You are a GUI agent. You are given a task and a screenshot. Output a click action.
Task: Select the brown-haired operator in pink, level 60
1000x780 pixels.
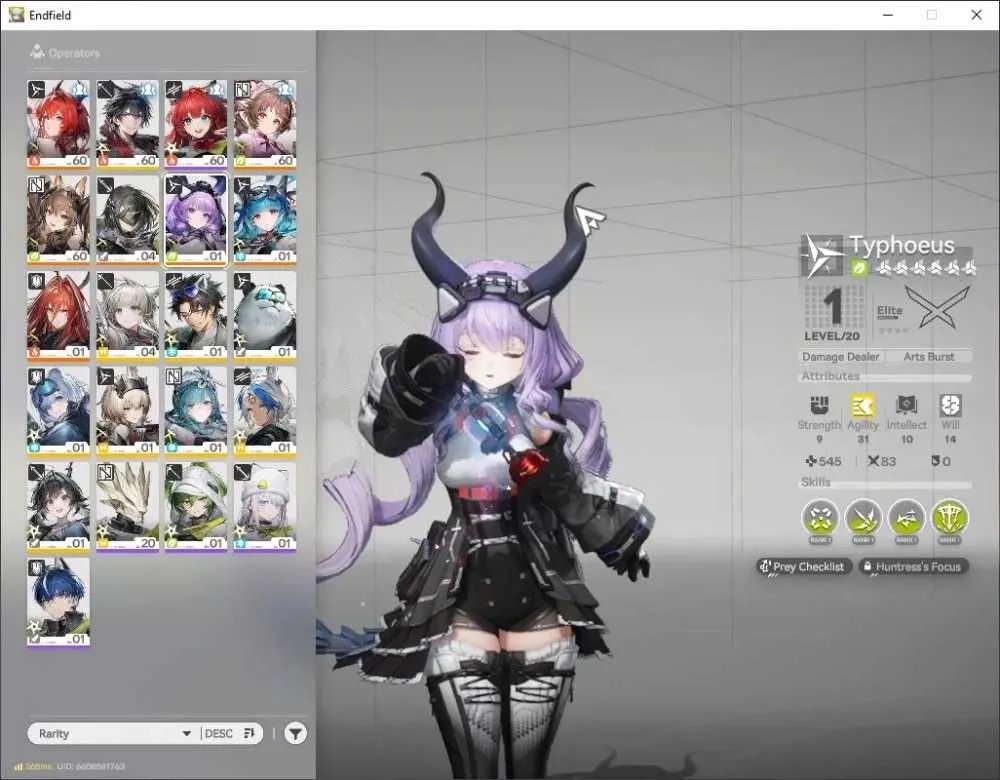[x=265, y=124]
